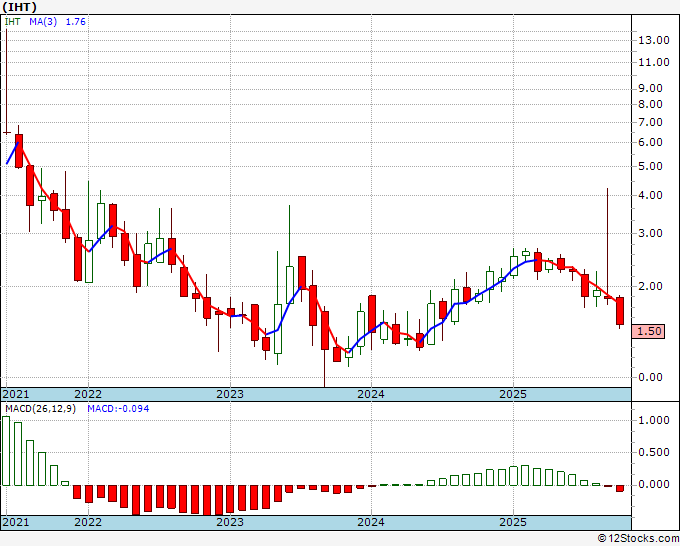Click the 1.76 moving average value
Viewport: 680px width, 546px height.
click(75, 22)
